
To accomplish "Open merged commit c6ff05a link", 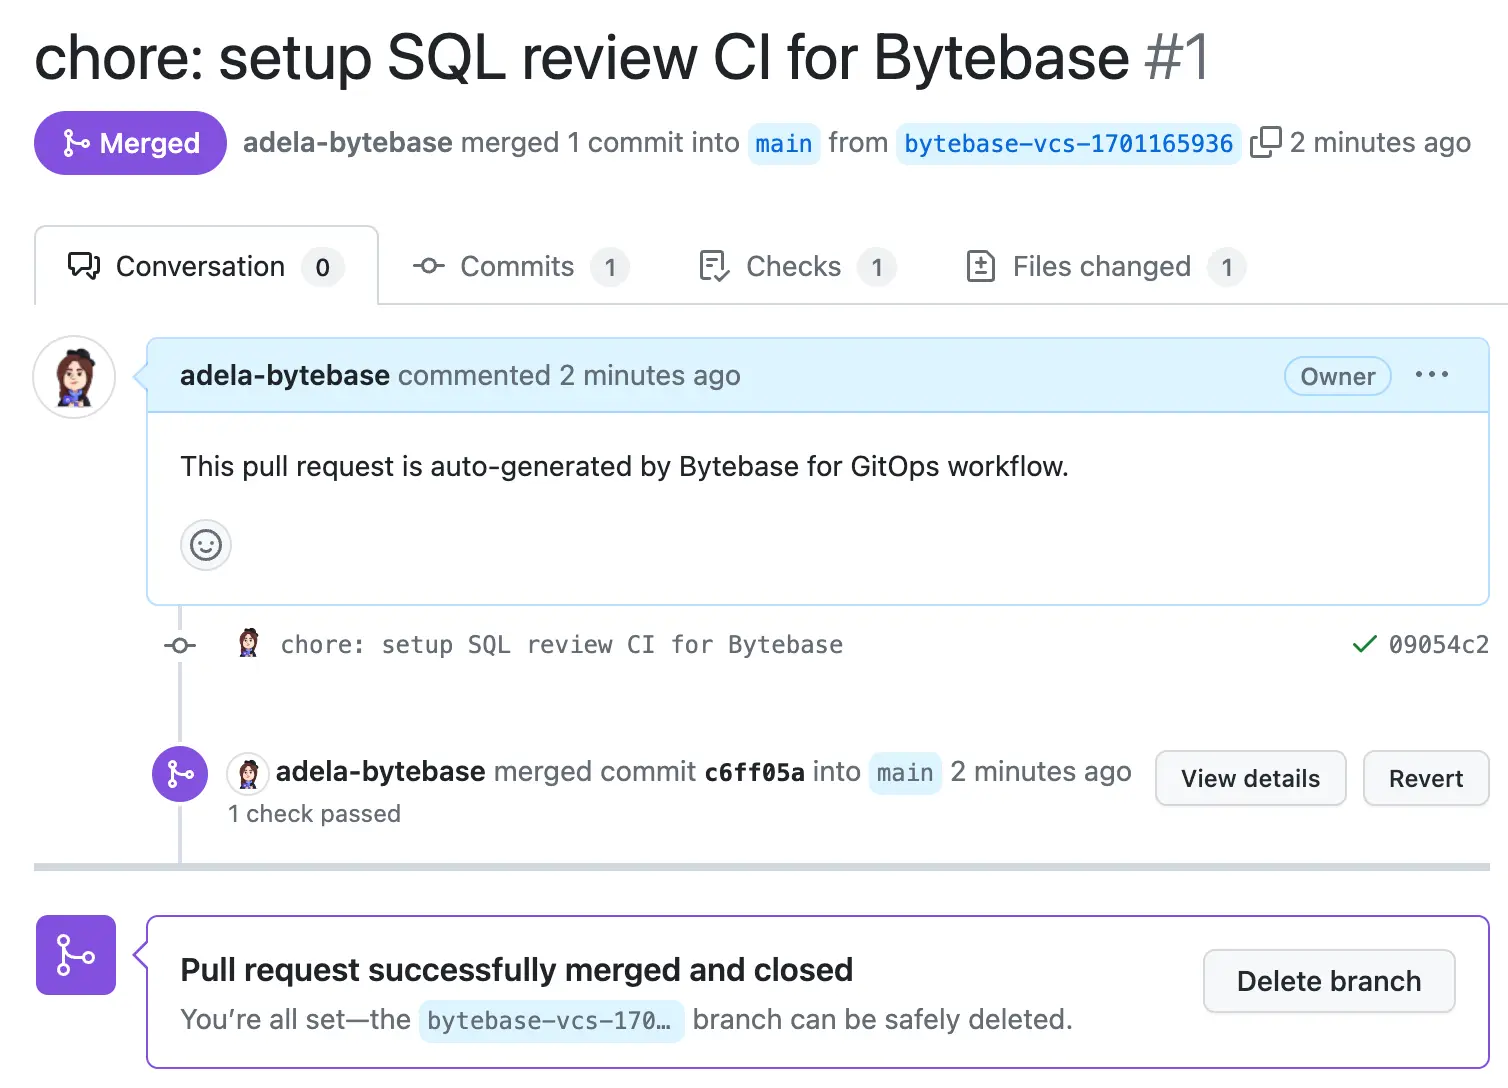I will (755, 773).
